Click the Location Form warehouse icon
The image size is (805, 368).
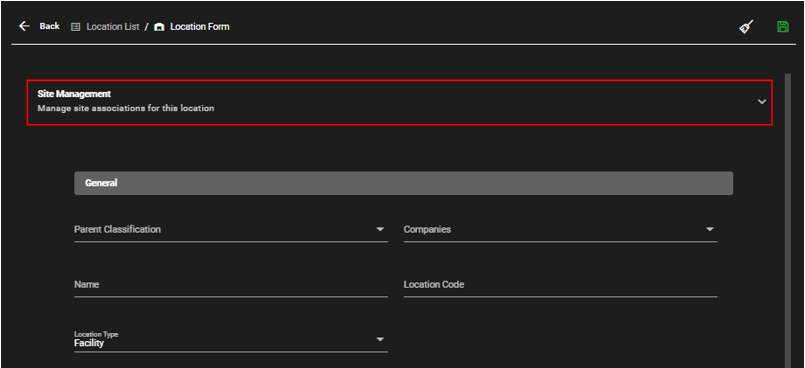(x=159, y=27)
